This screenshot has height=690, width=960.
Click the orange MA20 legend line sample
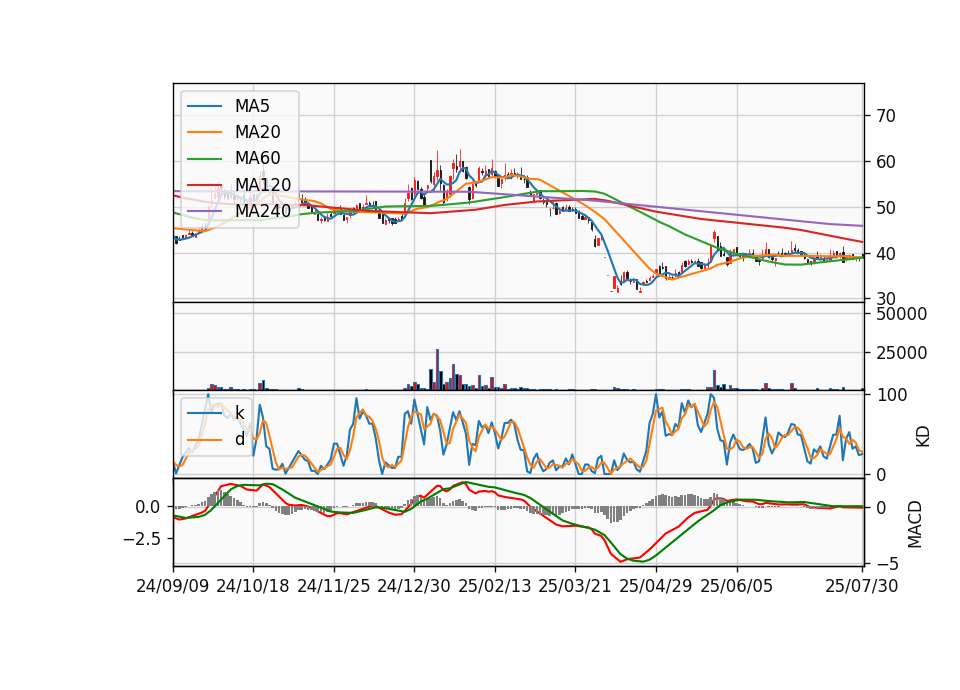[x=204, y=132]
